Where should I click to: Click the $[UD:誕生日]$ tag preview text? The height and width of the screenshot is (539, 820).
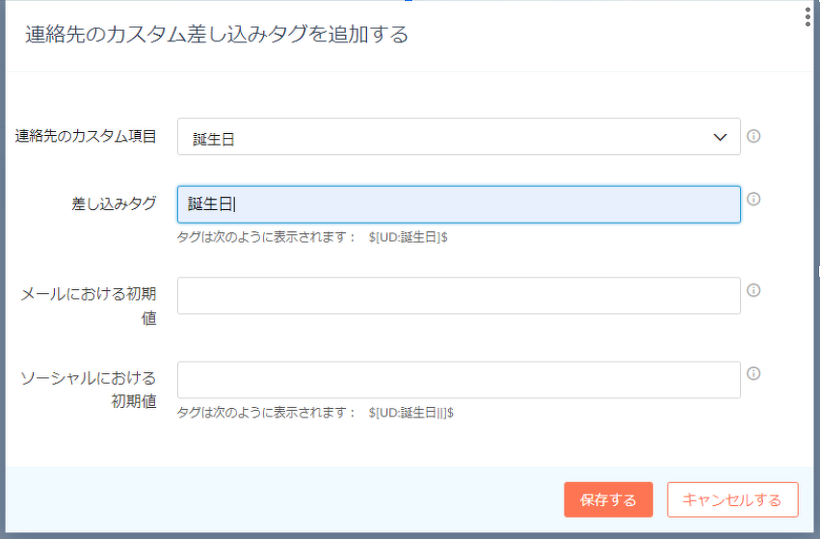tap(407, 238)
